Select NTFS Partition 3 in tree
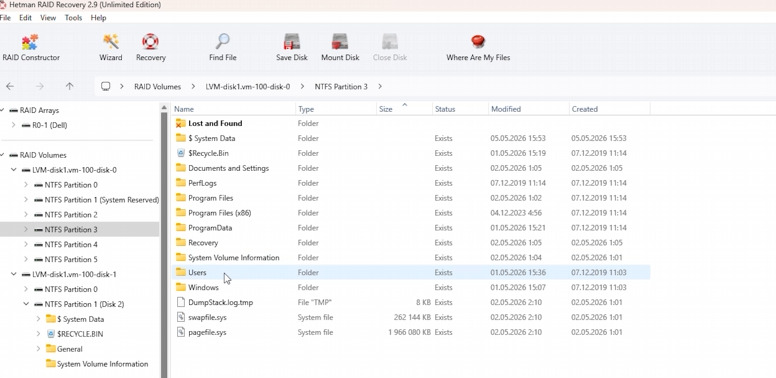This screenshot has width=776, height=378. click(x=71, y=230)
